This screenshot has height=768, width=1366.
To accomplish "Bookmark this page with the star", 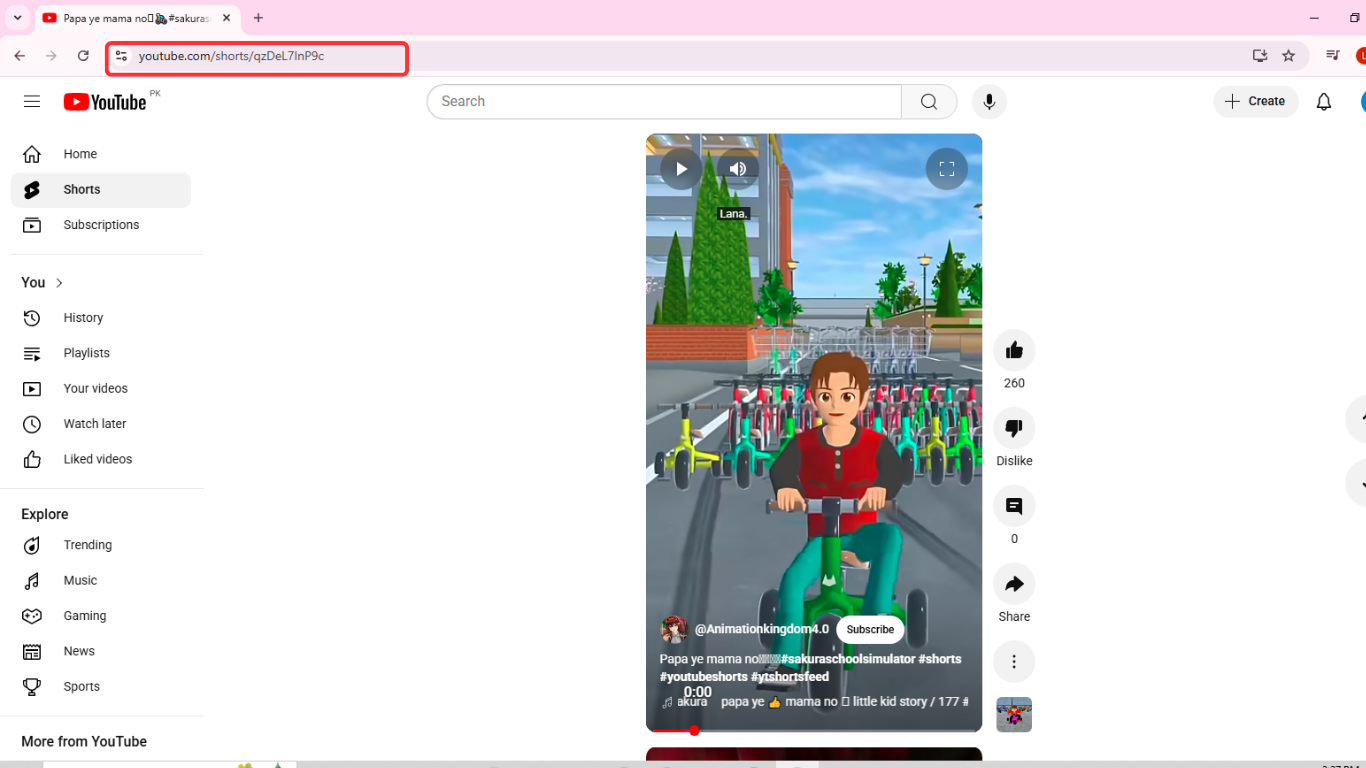I will coord(1289,56).
